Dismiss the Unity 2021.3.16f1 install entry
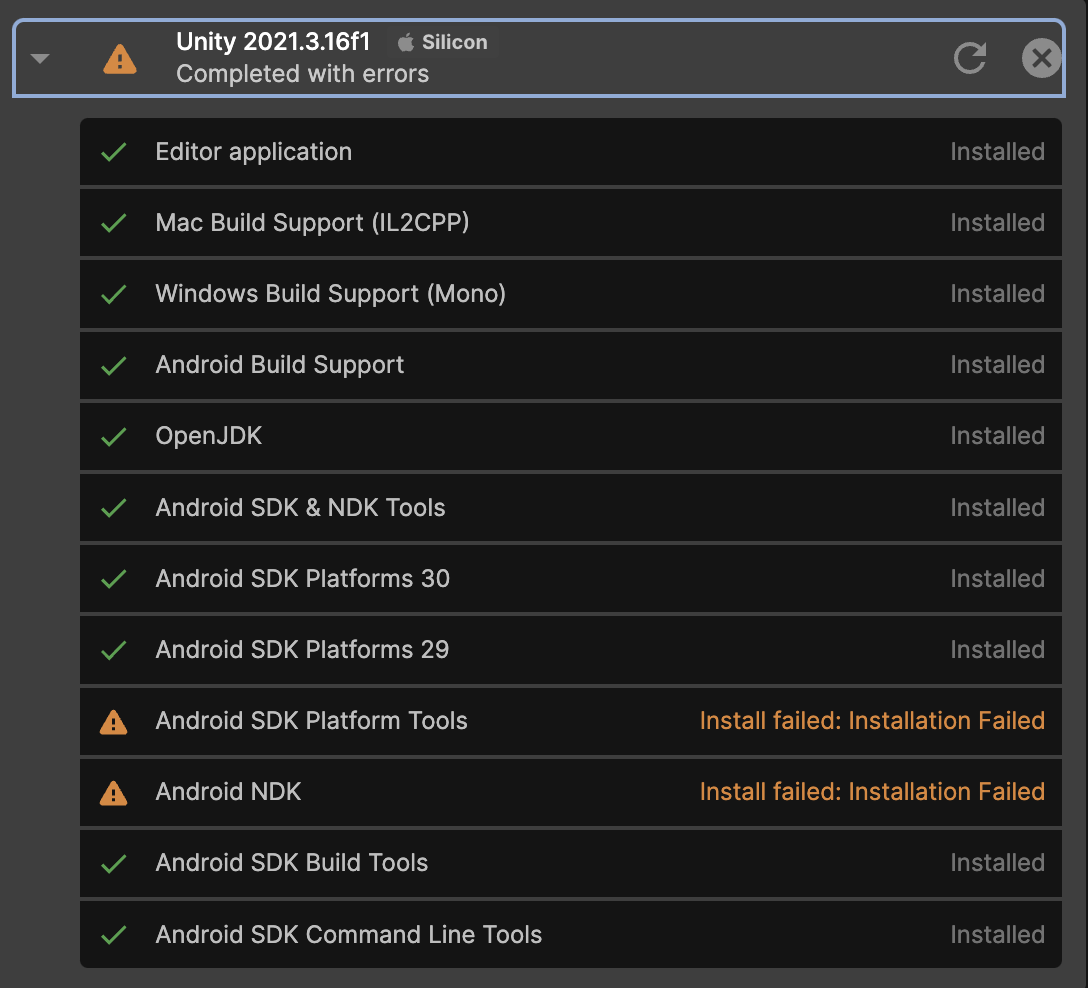The image size is (1088, 988). click(1041, 58)
